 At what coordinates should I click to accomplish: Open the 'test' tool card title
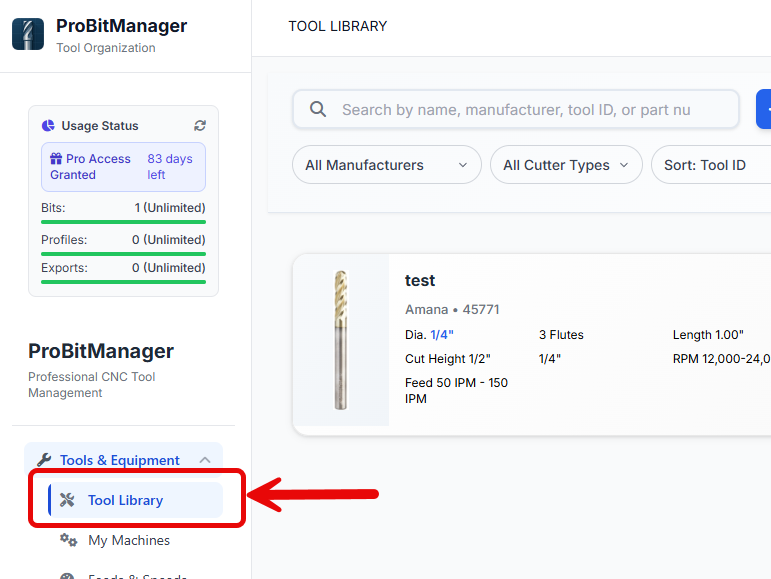coord(420,280)
